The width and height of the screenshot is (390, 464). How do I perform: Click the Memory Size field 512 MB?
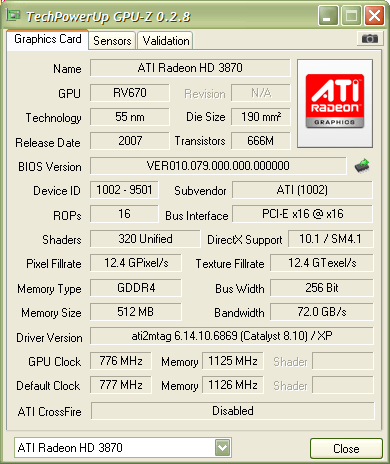(136, 312)
